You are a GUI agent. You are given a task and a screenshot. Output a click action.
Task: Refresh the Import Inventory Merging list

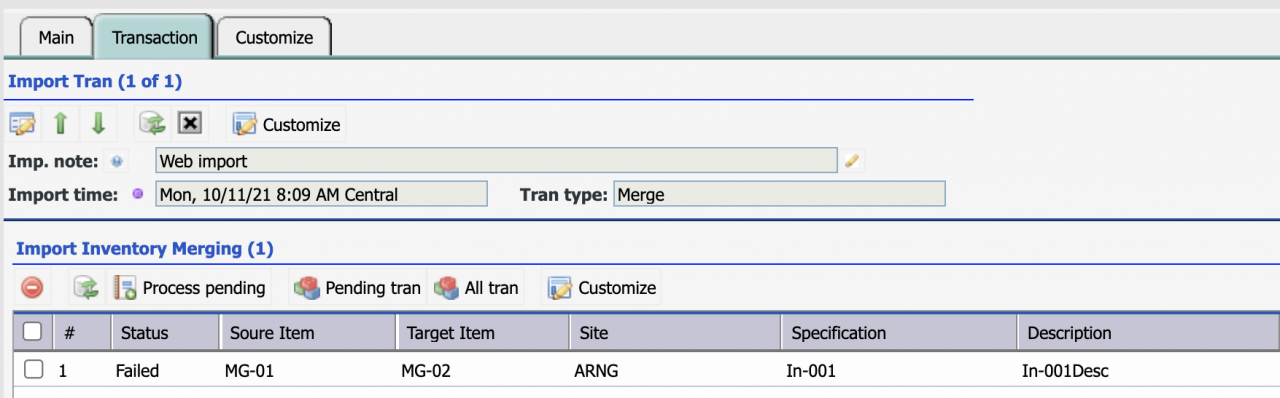(x=85, y=288)
